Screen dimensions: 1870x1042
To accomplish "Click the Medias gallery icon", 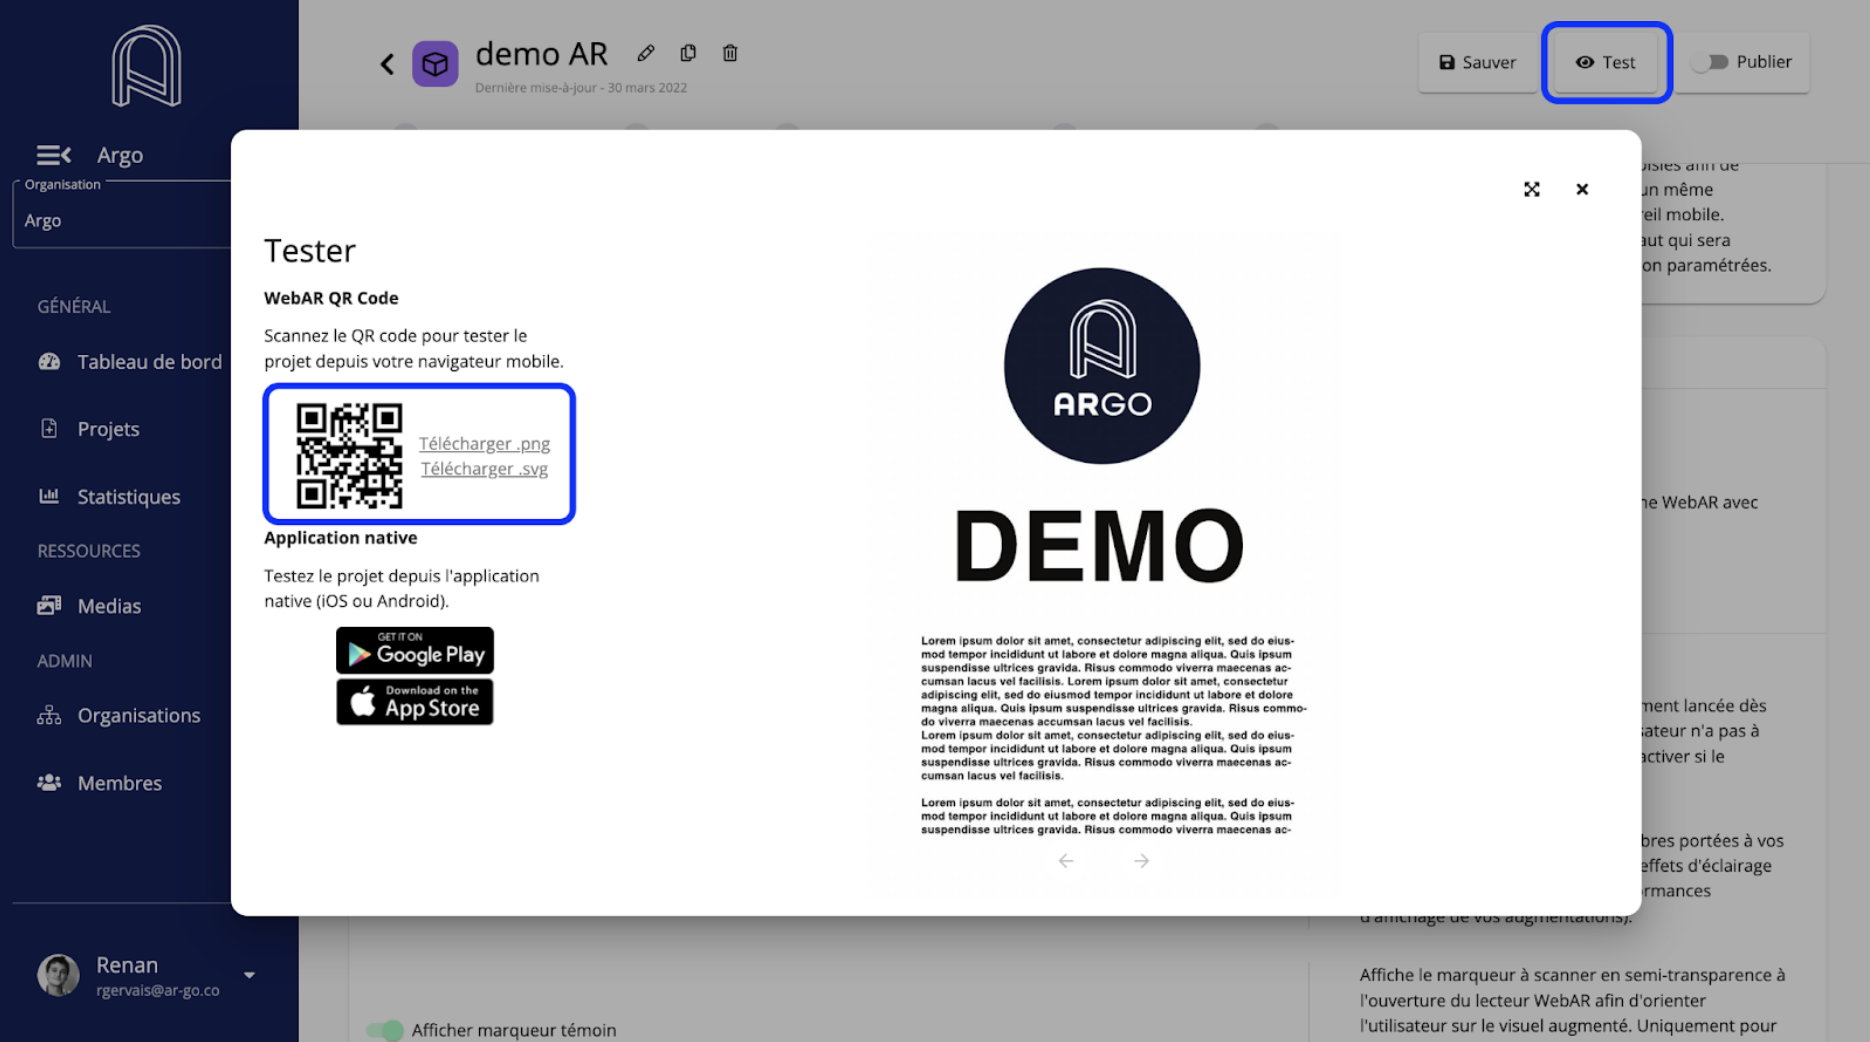I will click(x=49, y=605).
